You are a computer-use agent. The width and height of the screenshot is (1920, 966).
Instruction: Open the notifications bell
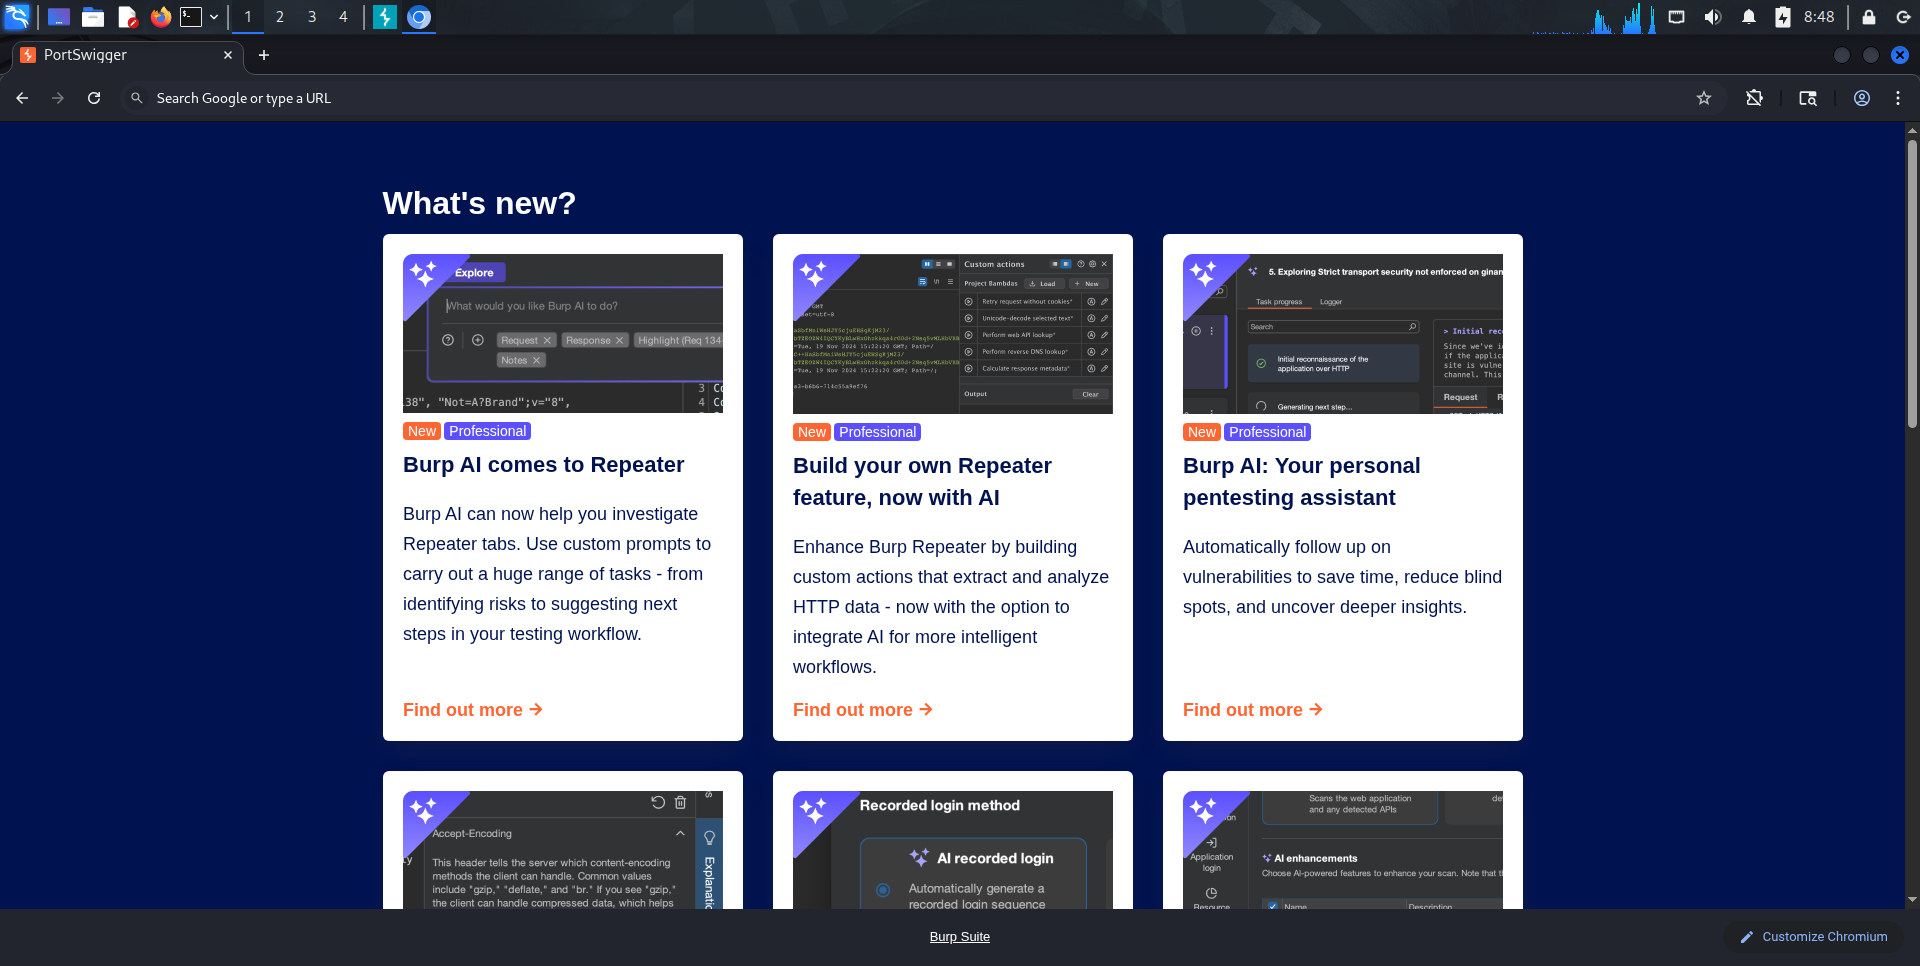click(x=1749, y=17)
